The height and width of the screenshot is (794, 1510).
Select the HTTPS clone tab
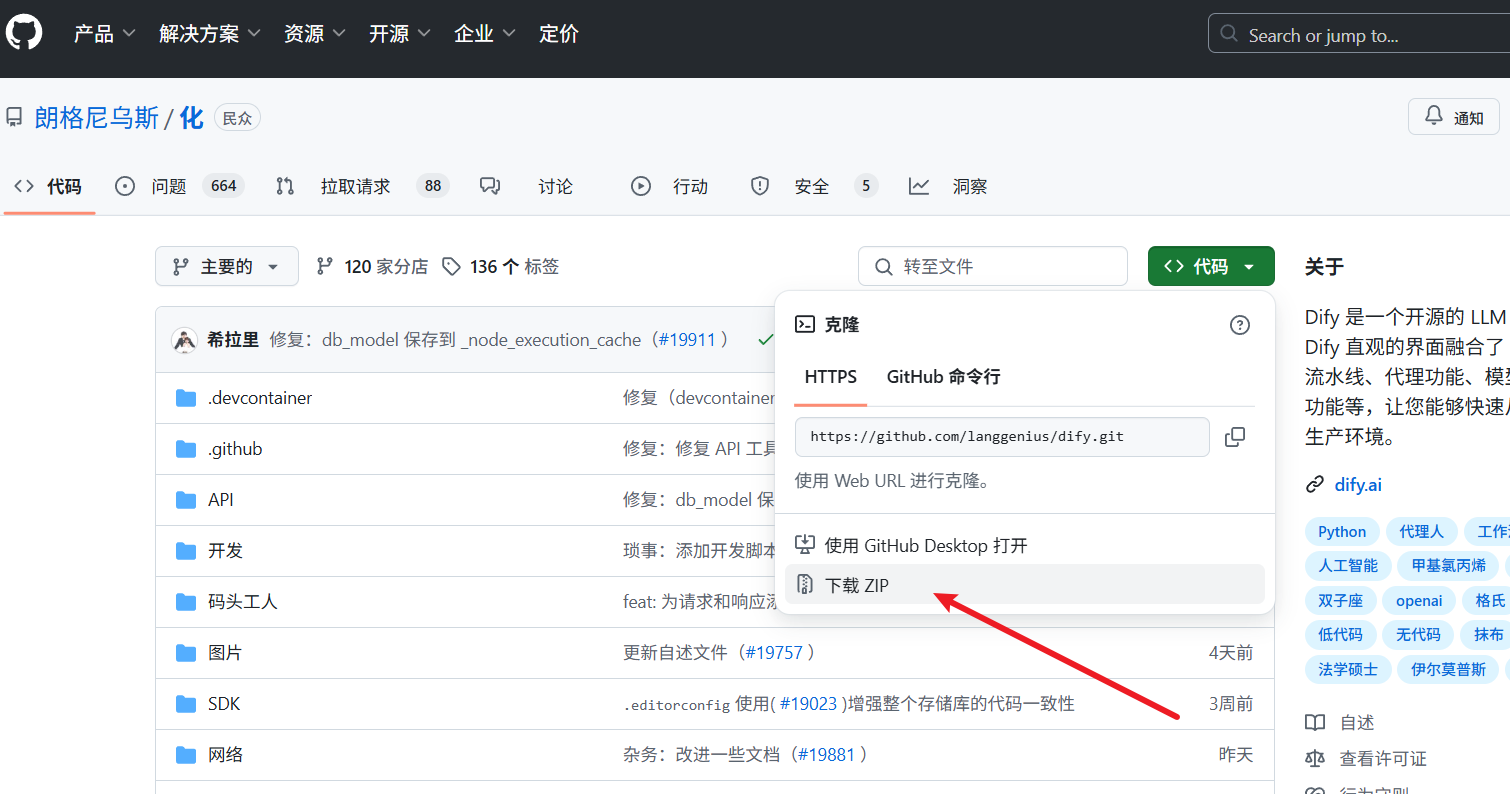click(831, 377)
